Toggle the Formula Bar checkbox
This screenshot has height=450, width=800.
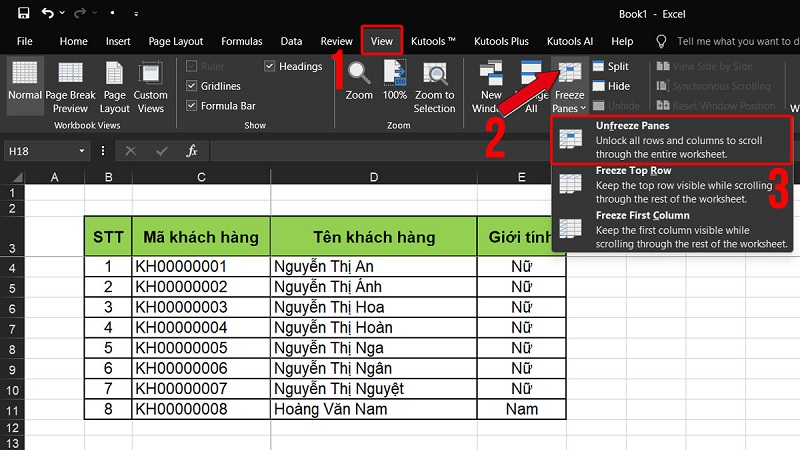pyautogui.click(x=192, y=106)
